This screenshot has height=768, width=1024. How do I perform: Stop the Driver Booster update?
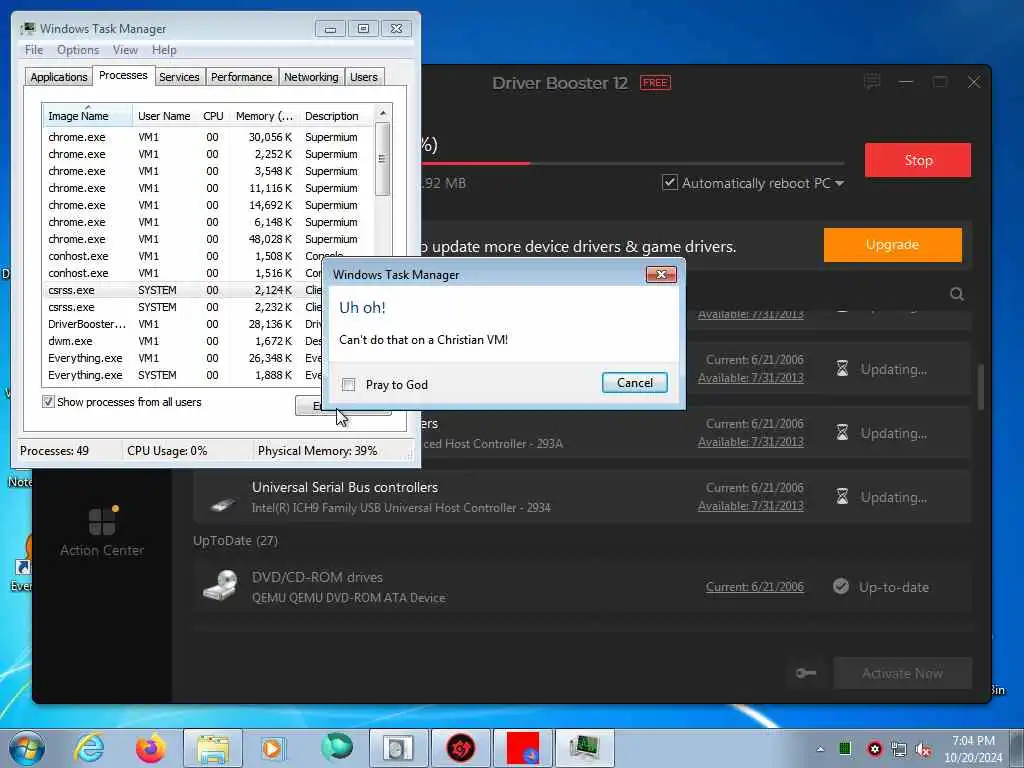[918, 160]
